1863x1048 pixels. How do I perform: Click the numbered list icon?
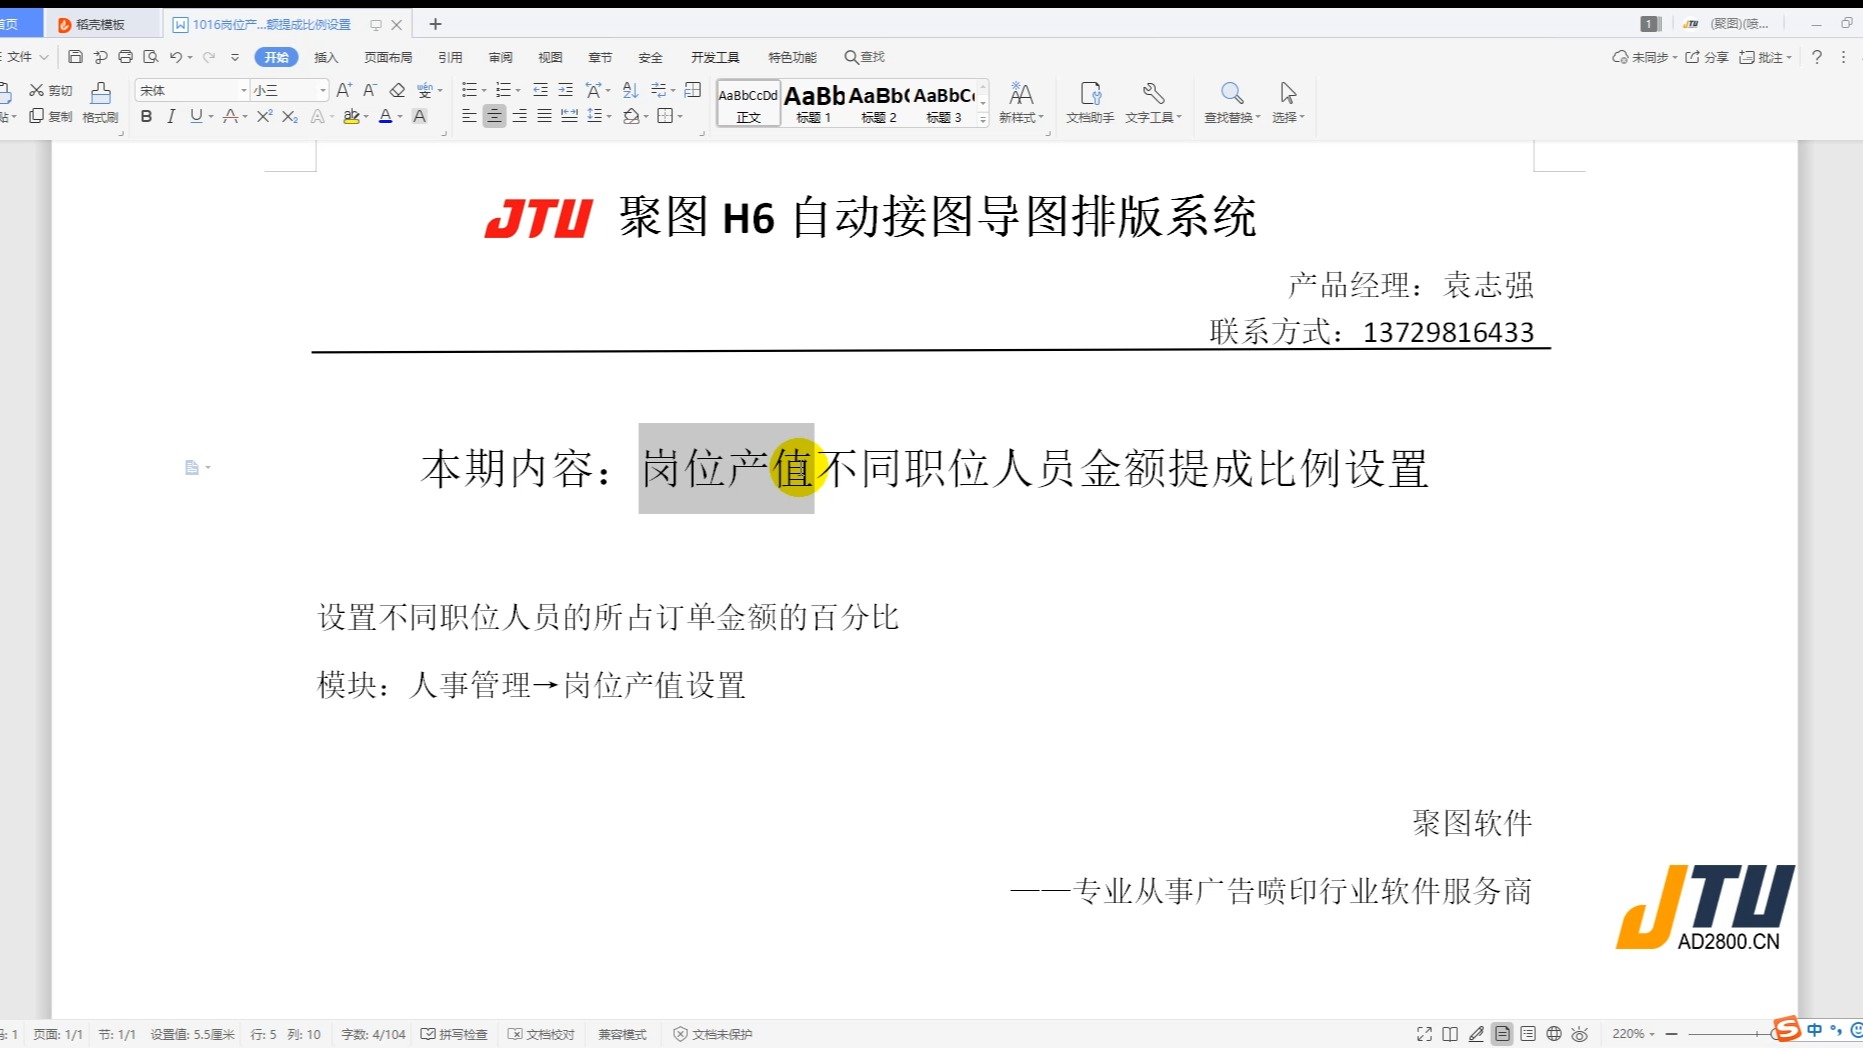pos(503,90)
